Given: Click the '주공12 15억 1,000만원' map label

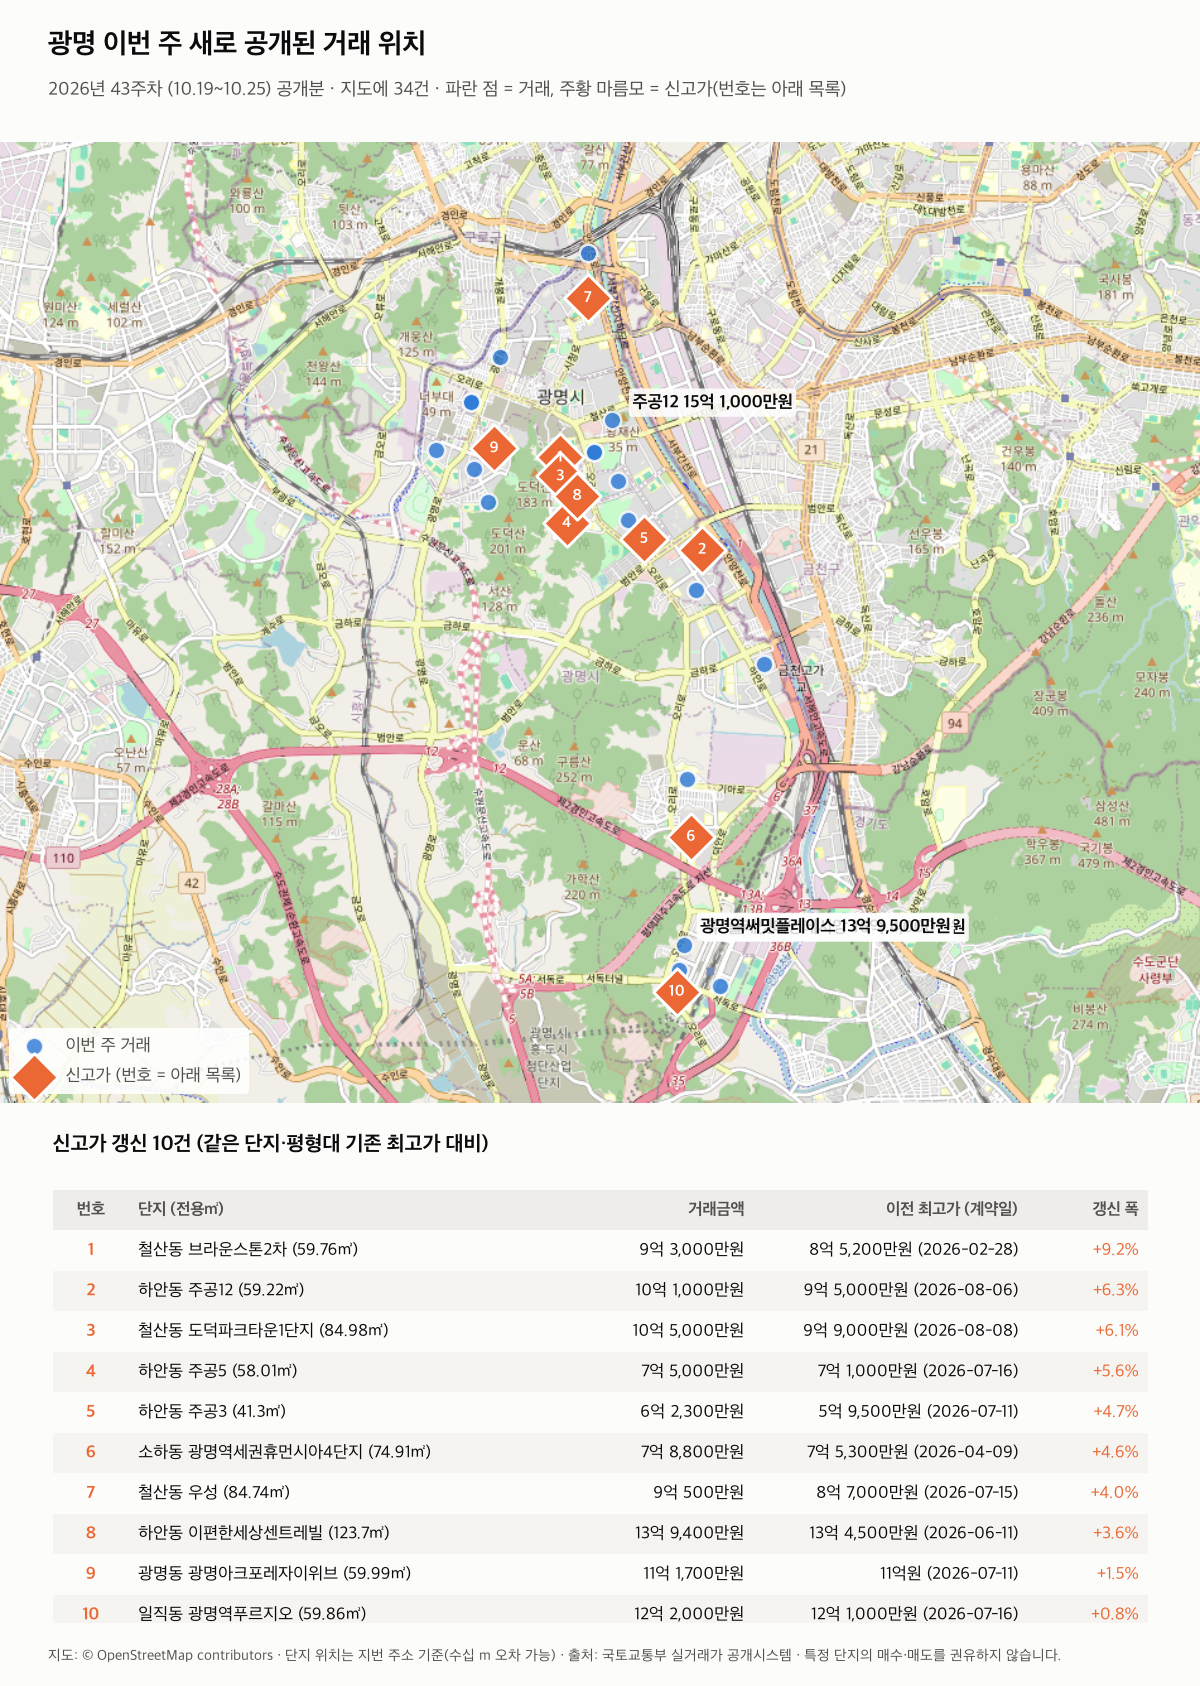Looking at the screenshot, I should pos(712,401).
